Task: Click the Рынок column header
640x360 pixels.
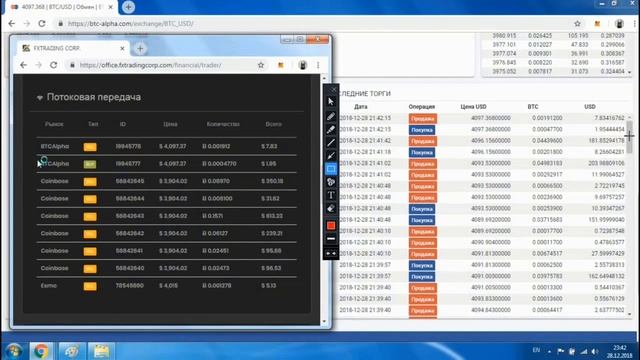Action: (54, 124)
